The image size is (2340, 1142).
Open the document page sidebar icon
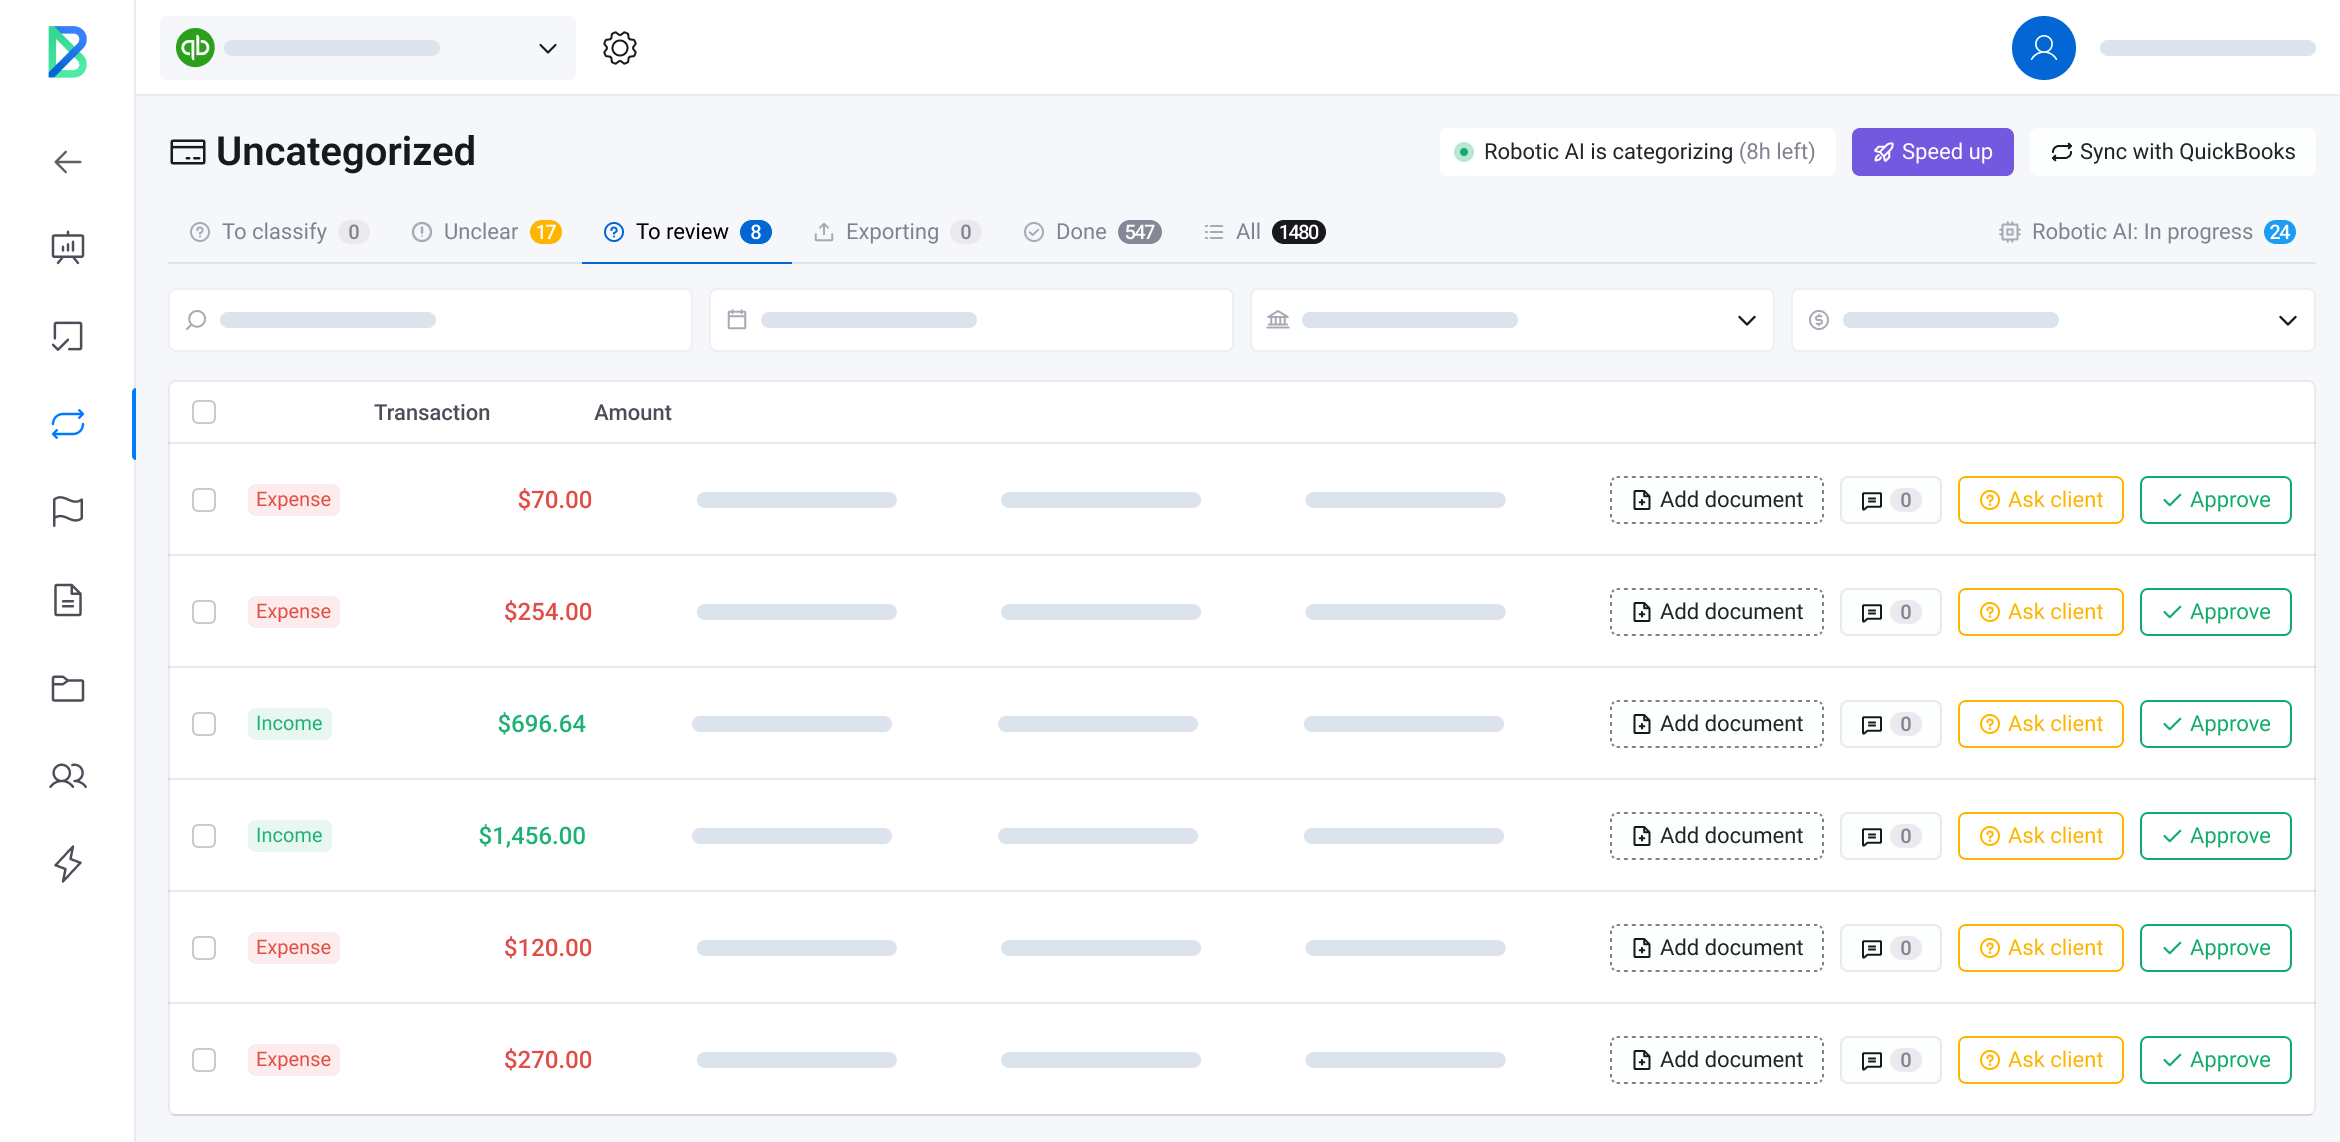coord(67,600)
